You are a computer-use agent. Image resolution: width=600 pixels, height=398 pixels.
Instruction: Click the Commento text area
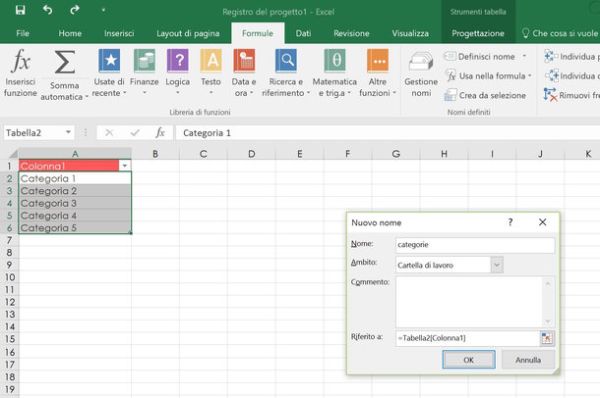469,302
